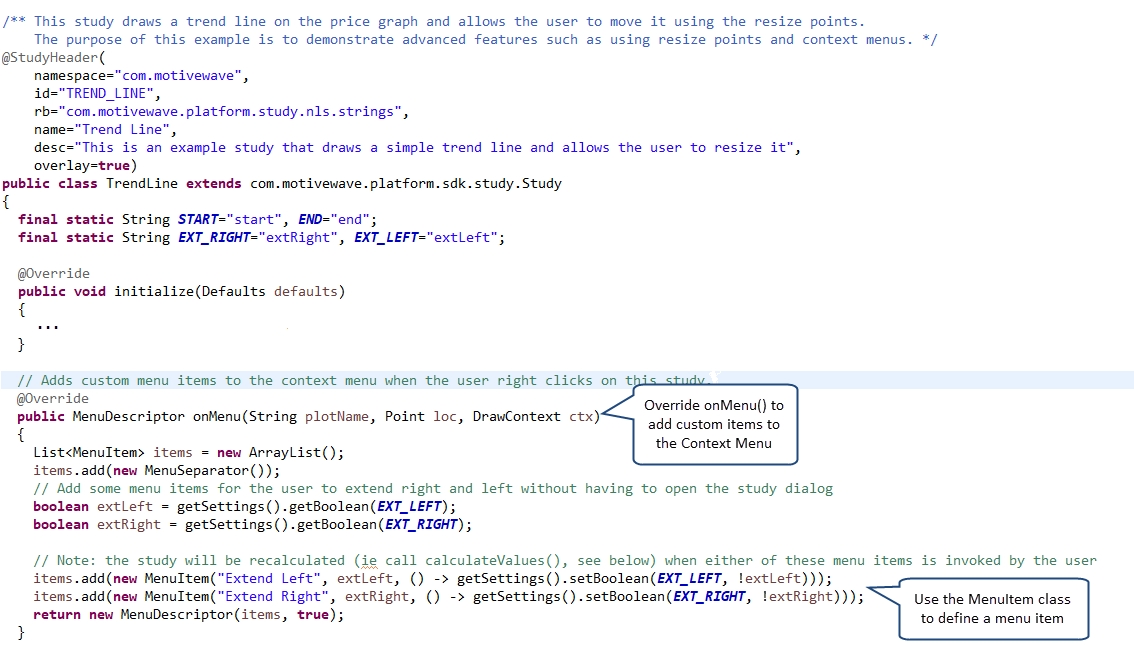1134x646 pixels.
Task: Click @Override above the initialize method
Action: [x=54, y=273]
